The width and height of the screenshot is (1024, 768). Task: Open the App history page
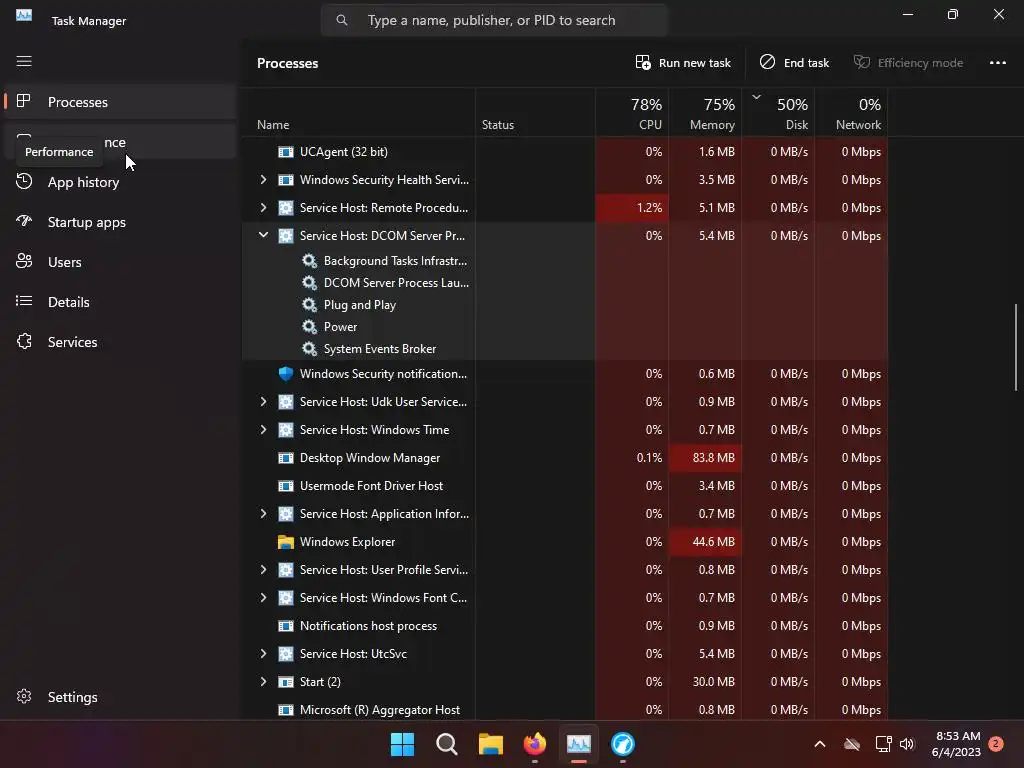pos(120,182)
